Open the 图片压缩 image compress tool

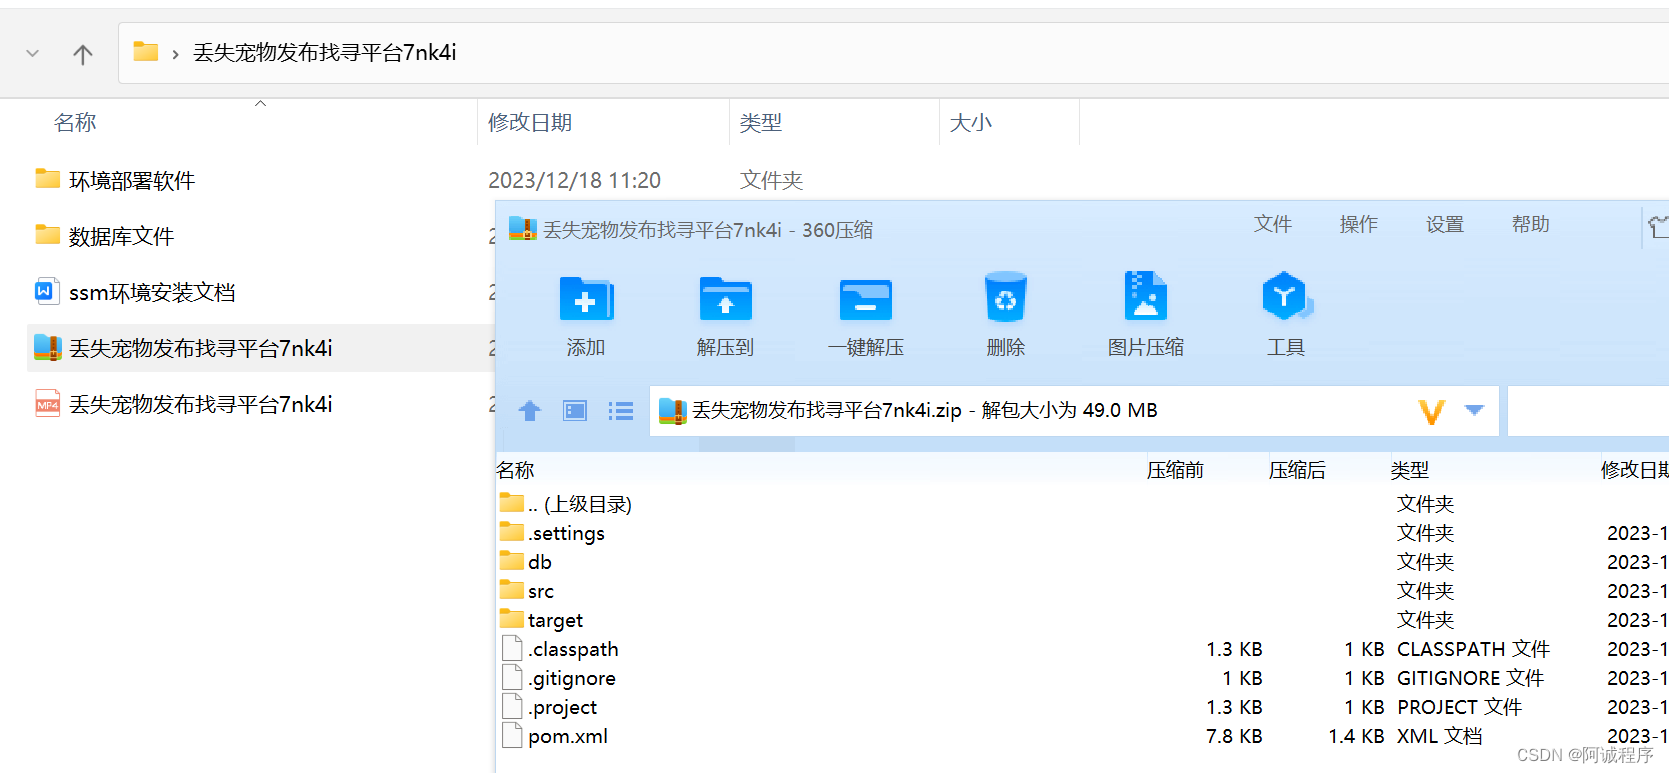click(1145, 296)
